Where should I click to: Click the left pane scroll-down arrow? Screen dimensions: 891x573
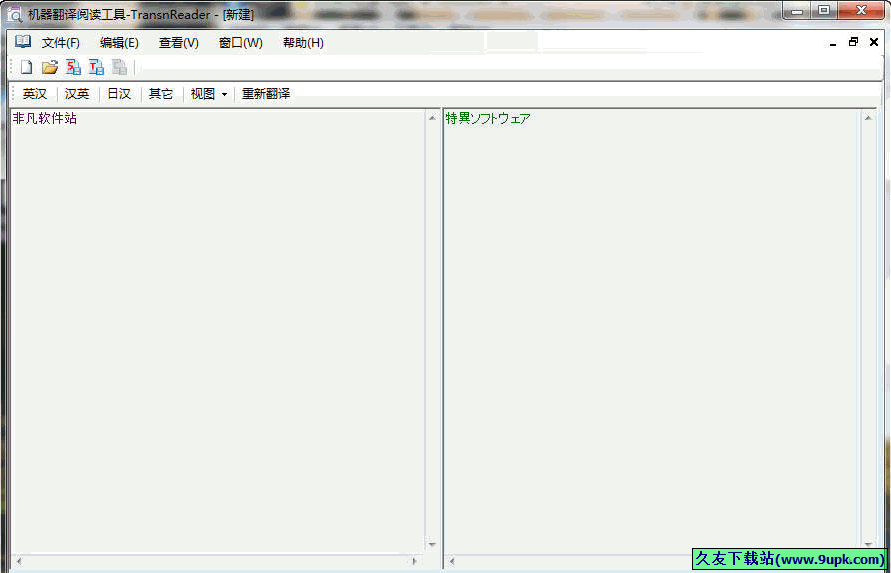[432, 544]
